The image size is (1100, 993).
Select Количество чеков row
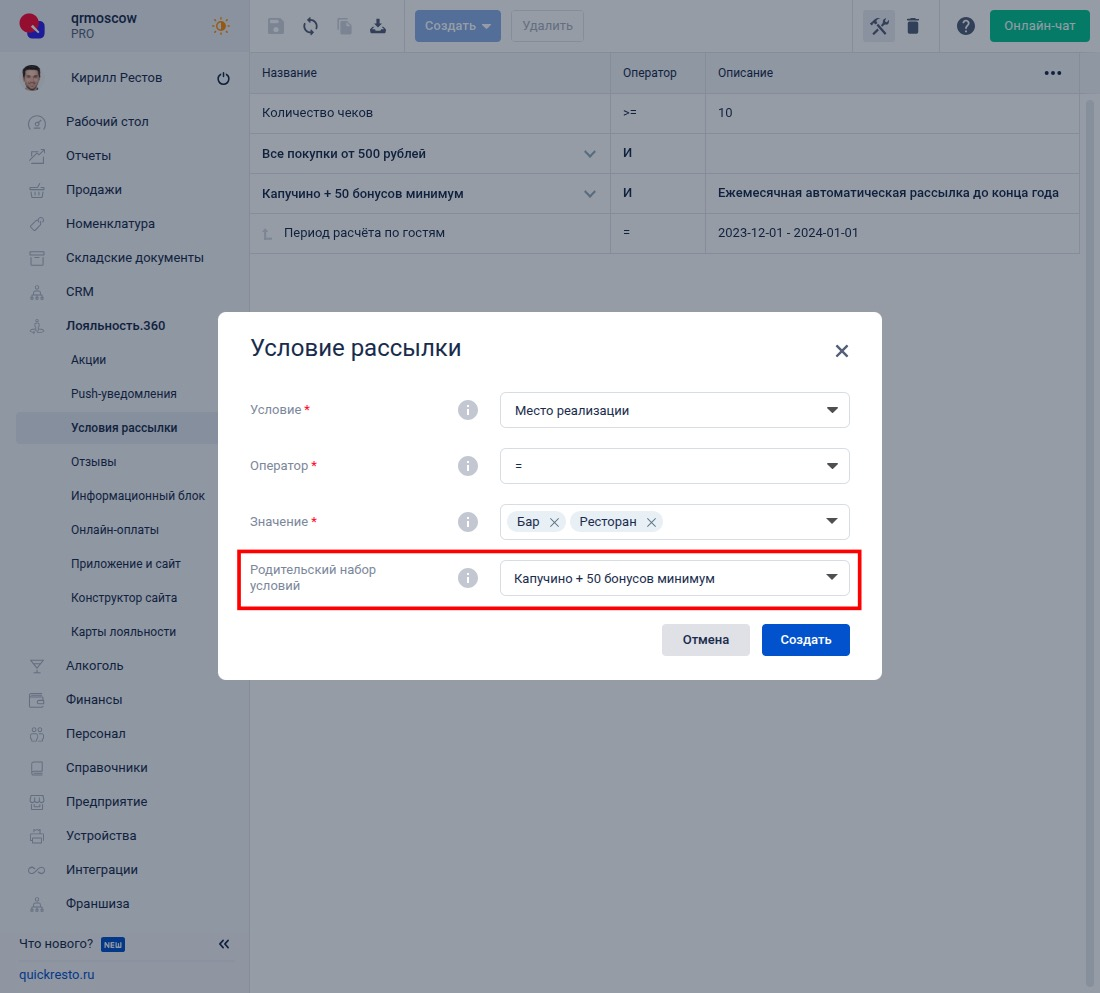point(664,113)
